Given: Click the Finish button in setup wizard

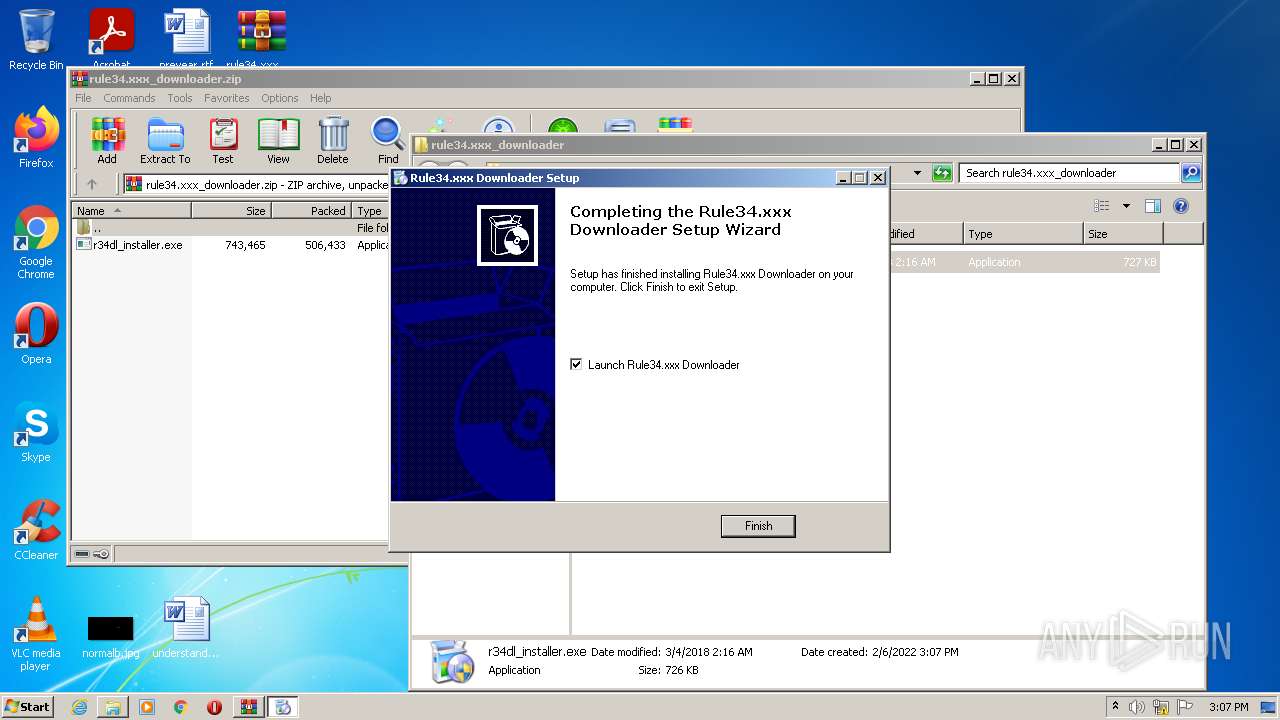Looking at the screenshot, I should [758, 526].
